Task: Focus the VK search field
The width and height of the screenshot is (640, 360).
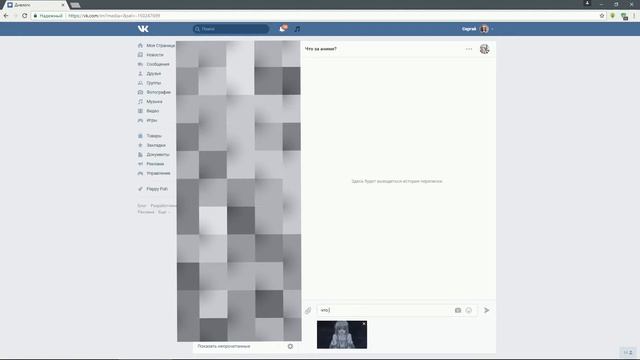Action: [x=231, y=29]
